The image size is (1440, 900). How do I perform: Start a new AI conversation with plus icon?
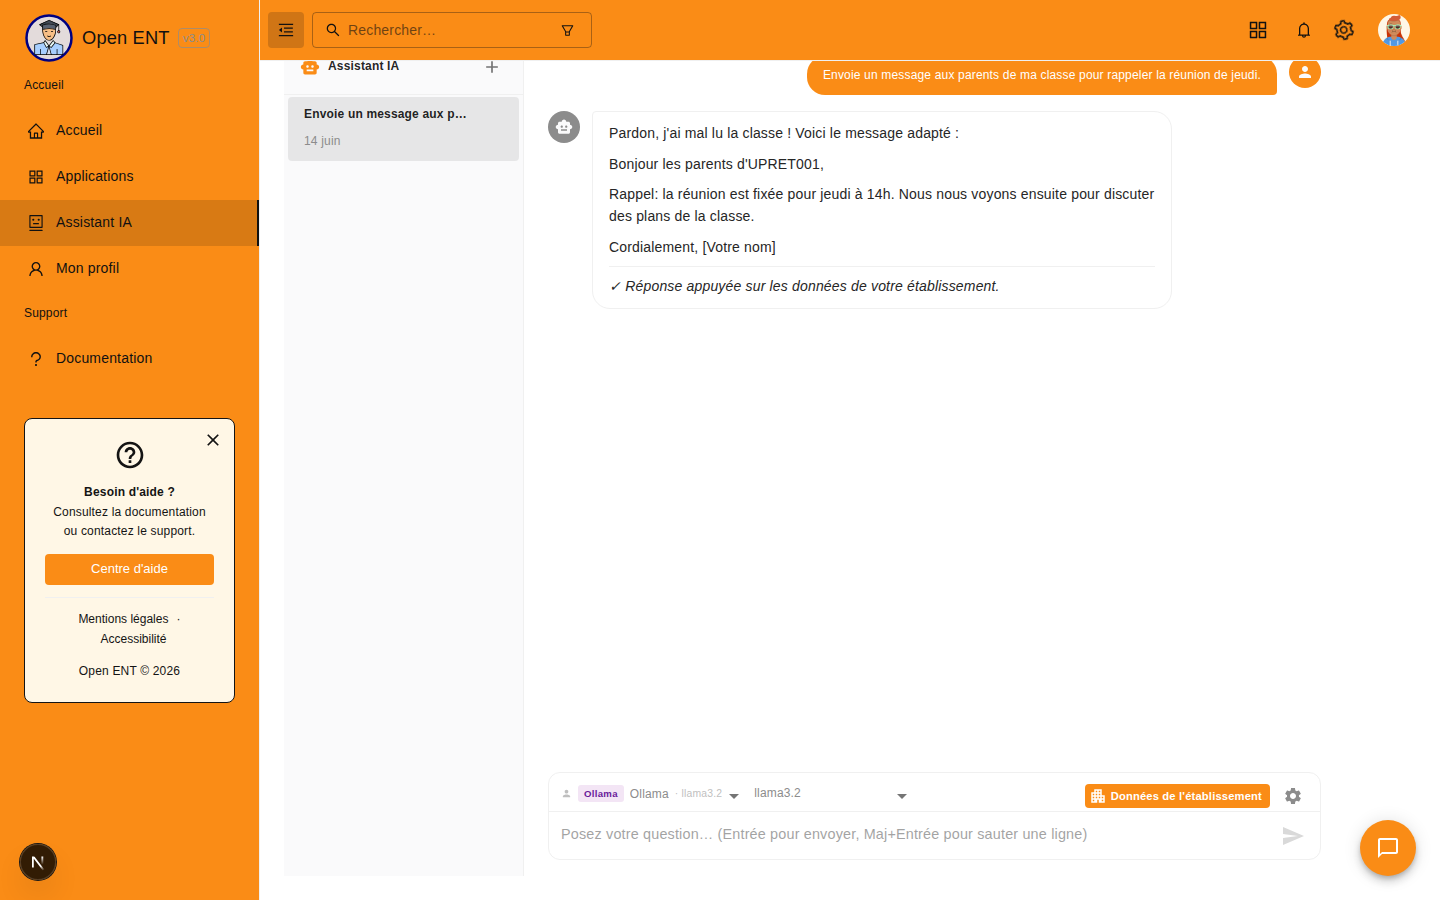pyautogui.click(x=492, y=67)
